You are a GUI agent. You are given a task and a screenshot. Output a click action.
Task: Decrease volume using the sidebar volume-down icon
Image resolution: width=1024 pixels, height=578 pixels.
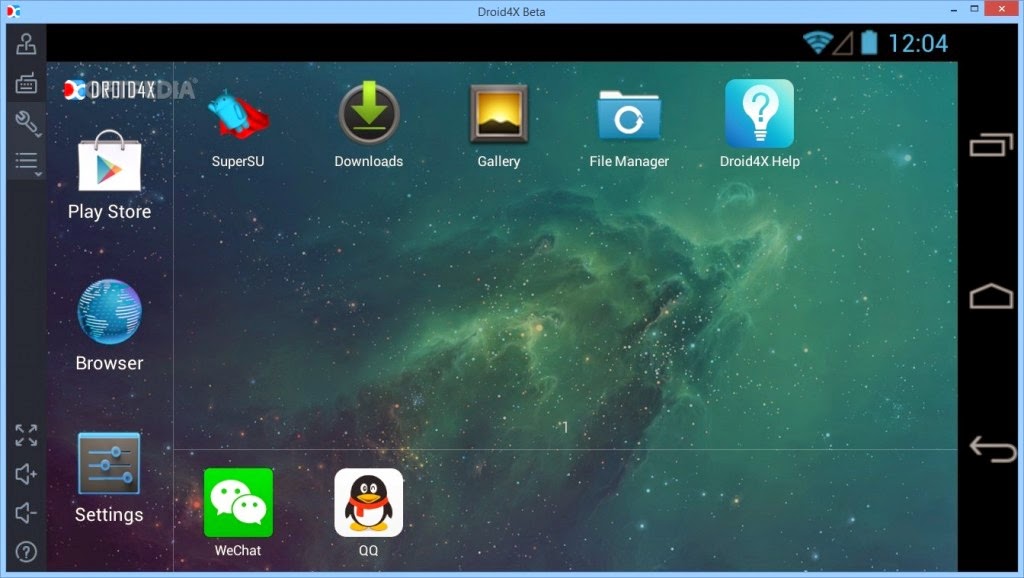(24, 512)
